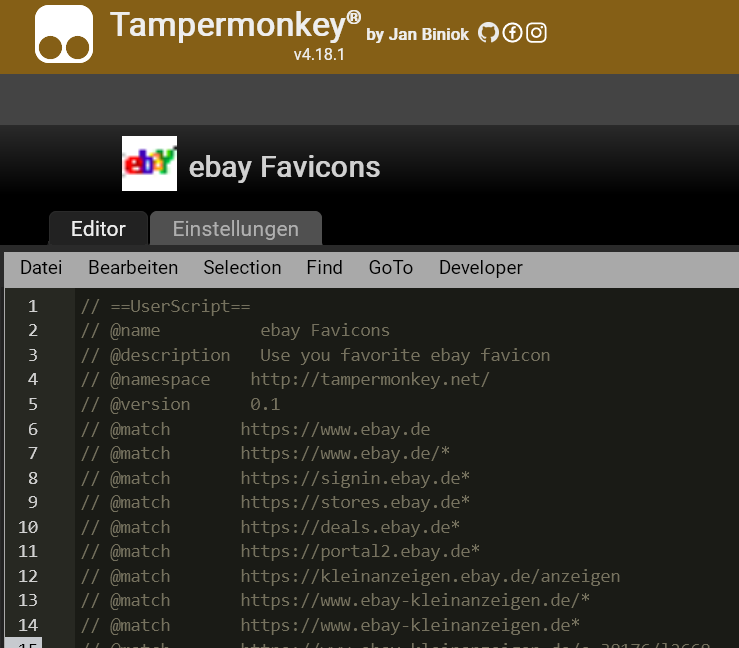739x648 pixels.
Task: Place cursor on the @description line text
Action: coord(404,355)
